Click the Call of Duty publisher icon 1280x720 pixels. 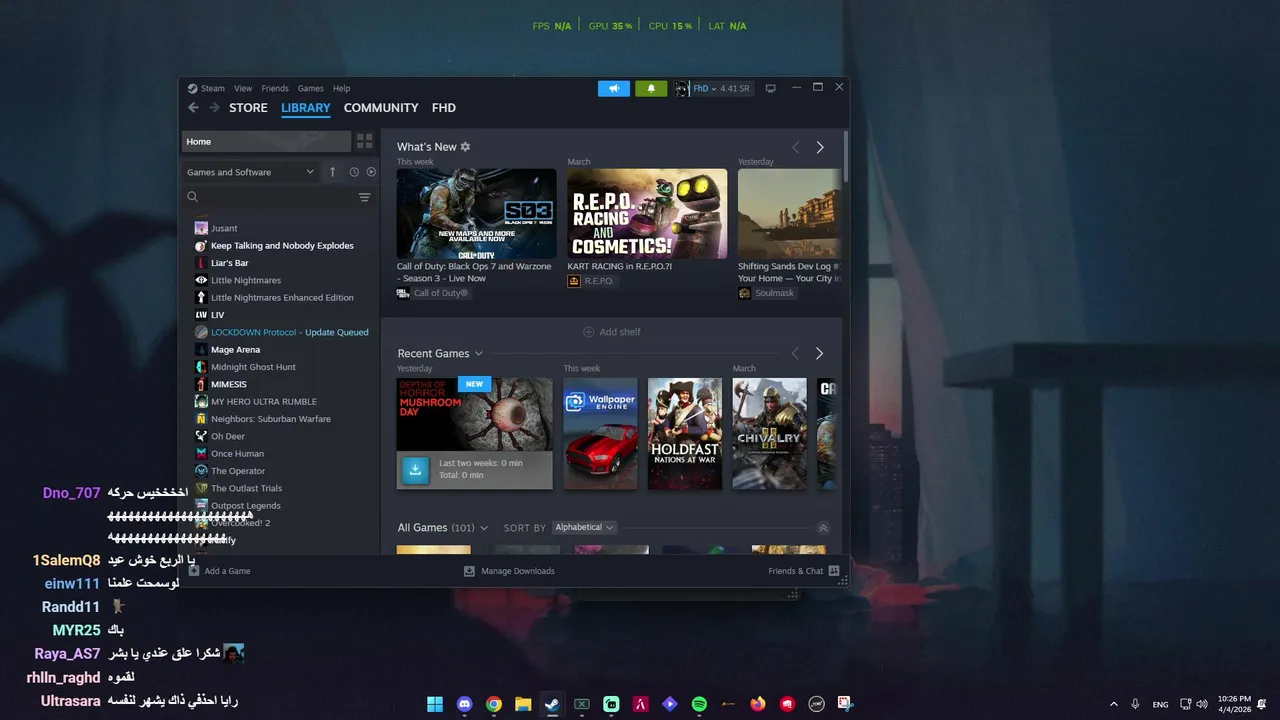point(403,293)
